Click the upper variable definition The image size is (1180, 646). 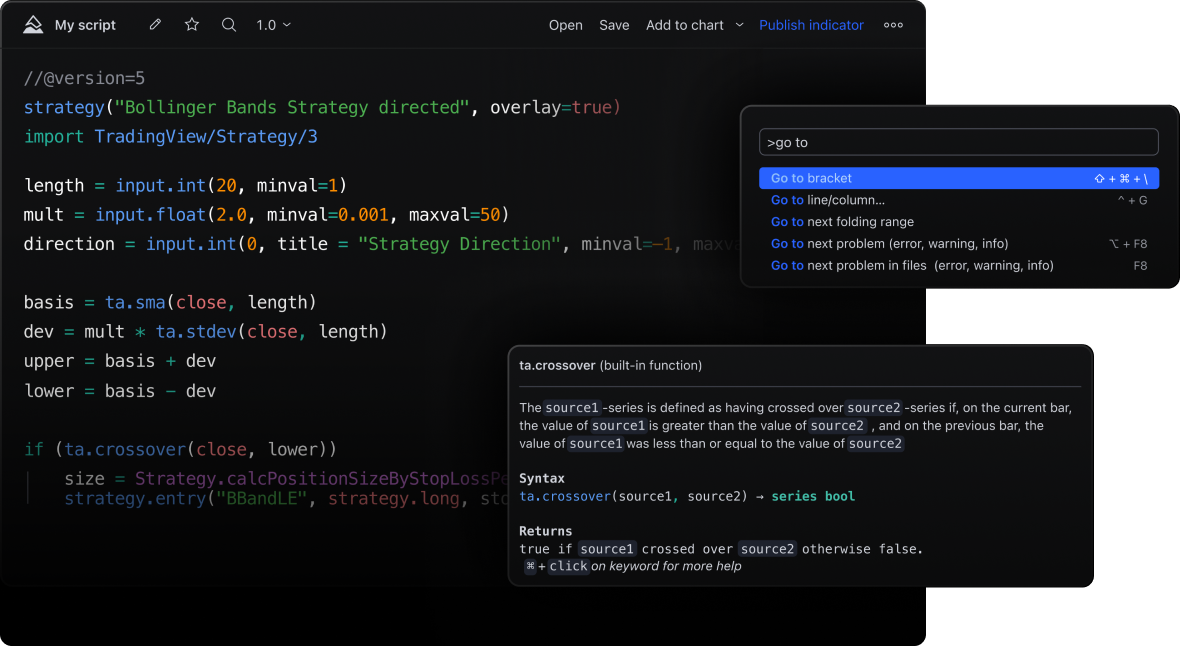[48, 361]
